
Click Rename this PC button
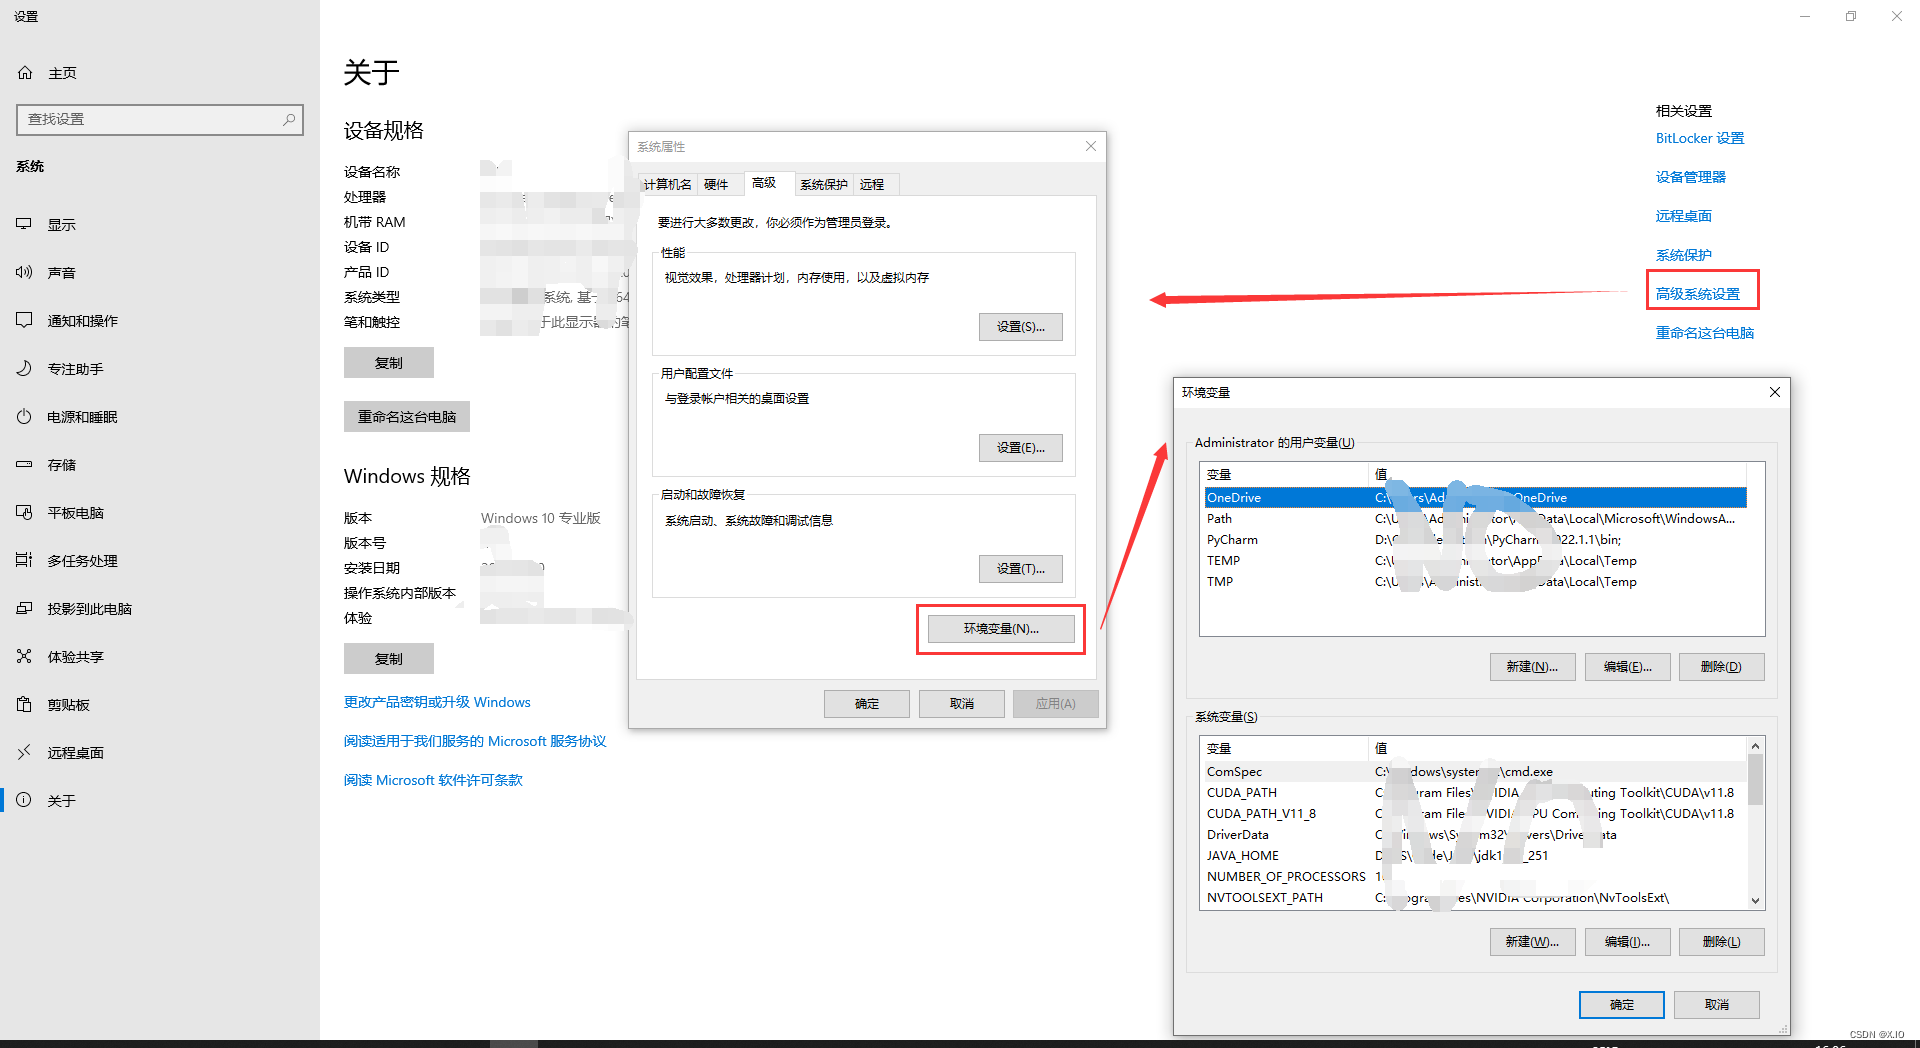click(407, 417)
